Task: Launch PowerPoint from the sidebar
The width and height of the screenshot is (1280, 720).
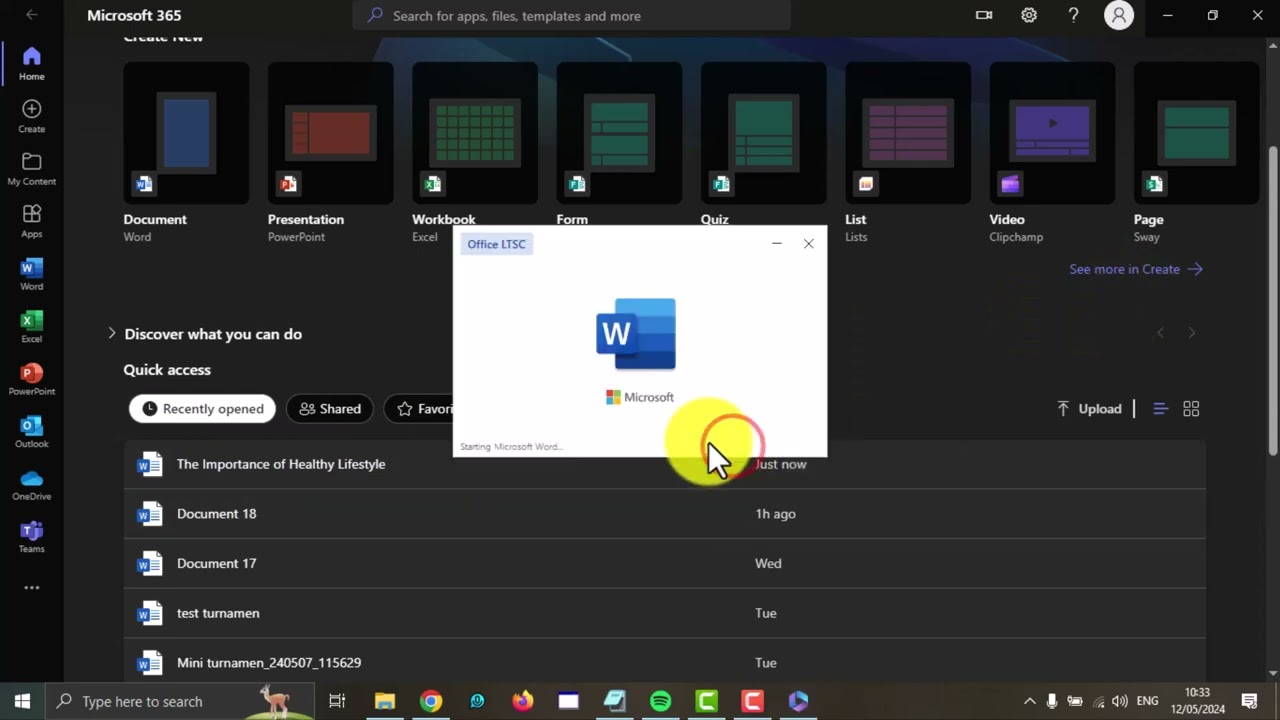Action: pos(31,379)
